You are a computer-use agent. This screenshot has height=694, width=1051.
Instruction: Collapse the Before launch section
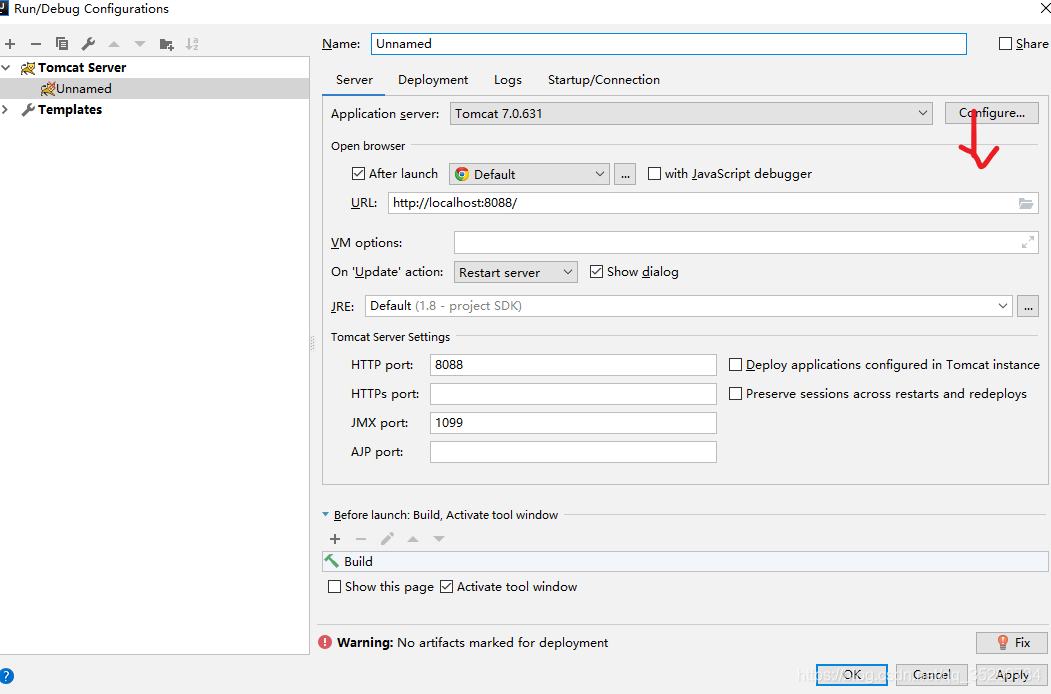(x=326, y=515)
